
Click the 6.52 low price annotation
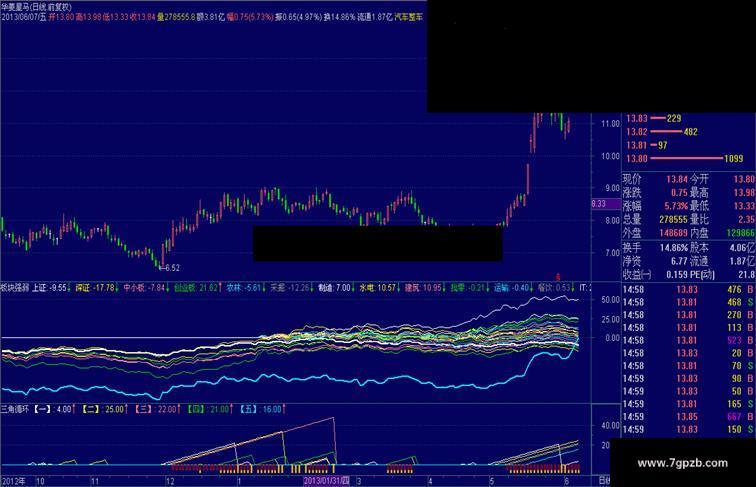click(171, 268)
